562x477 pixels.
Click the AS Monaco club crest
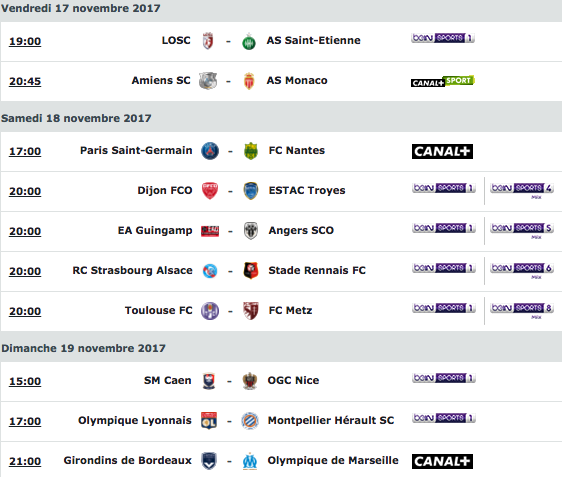pos(249,81)
